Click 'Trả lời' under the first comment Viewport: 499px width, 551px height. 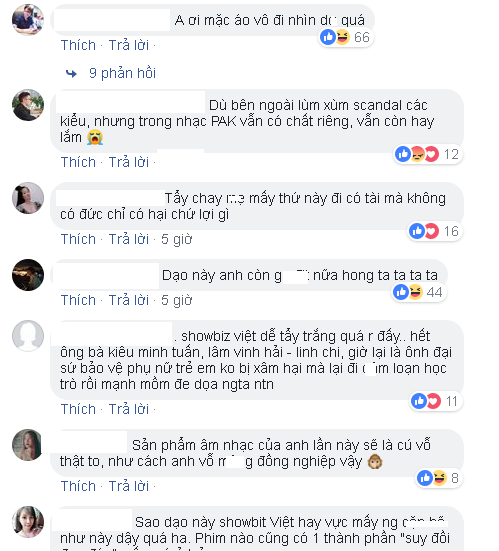(x=129, y=45)
